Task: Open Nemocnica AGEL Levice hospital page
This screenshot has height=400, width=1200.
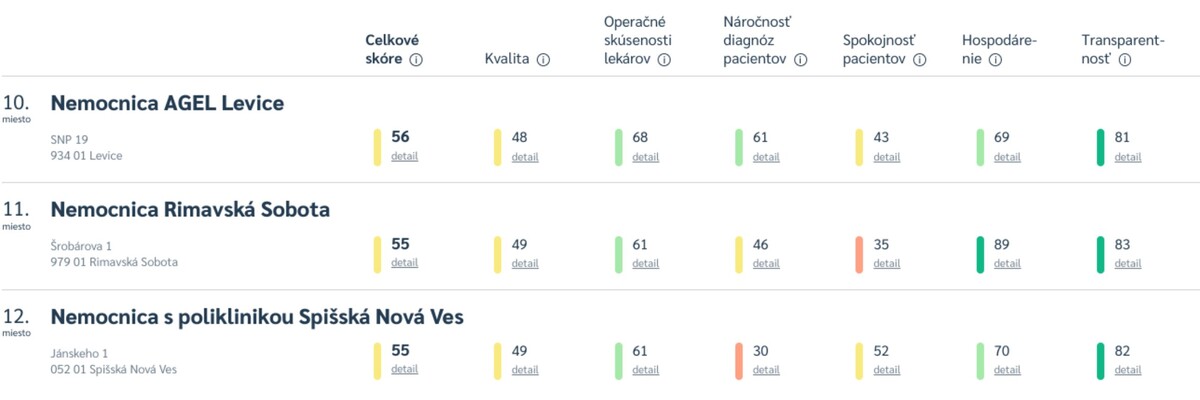Action: (x=167, y=103)
